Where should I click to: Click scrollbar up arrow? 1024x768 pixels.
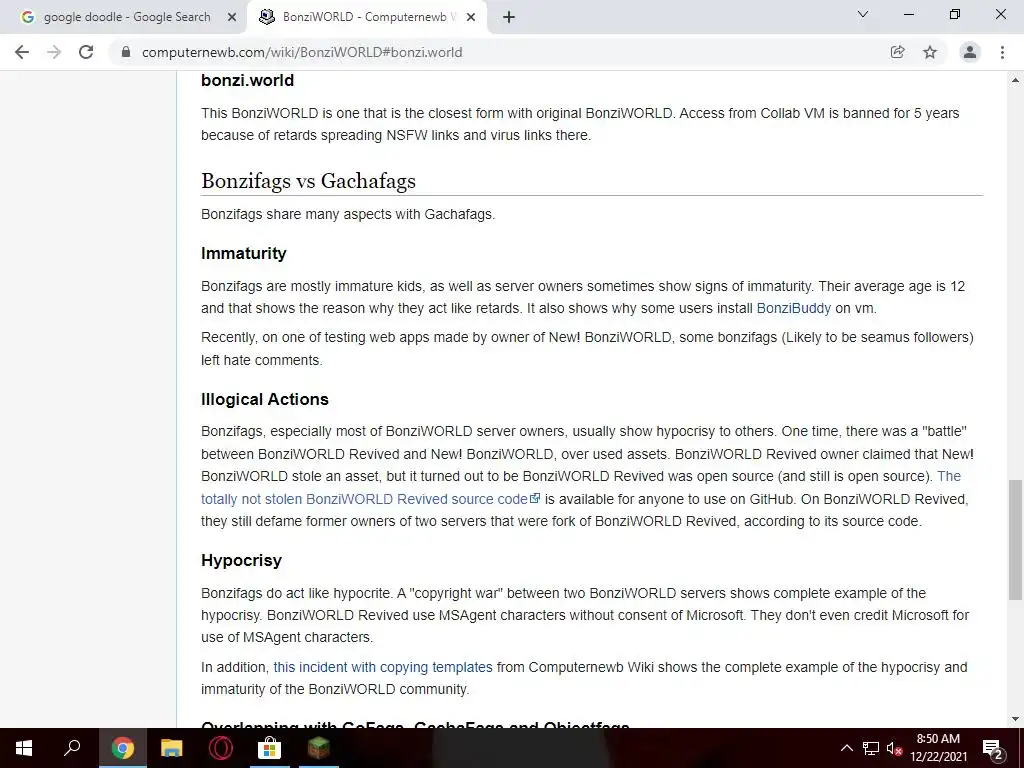[x=1015, y=80]
